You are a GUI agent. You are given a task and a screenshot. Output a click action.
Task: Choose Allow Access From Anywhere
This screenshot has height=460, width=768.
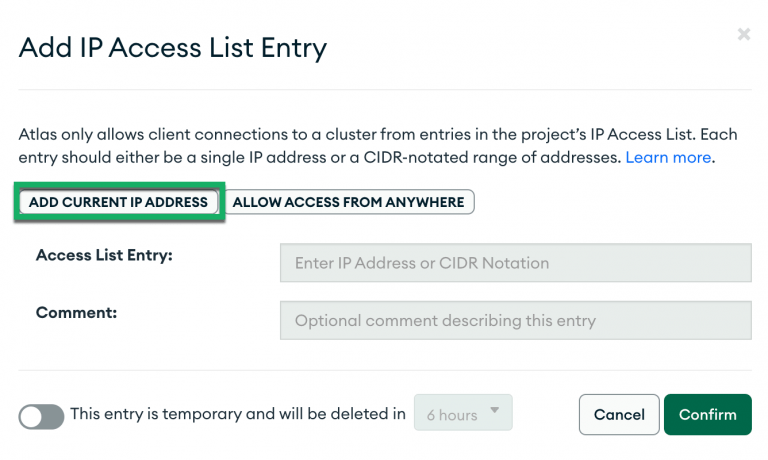pos(348,202)
